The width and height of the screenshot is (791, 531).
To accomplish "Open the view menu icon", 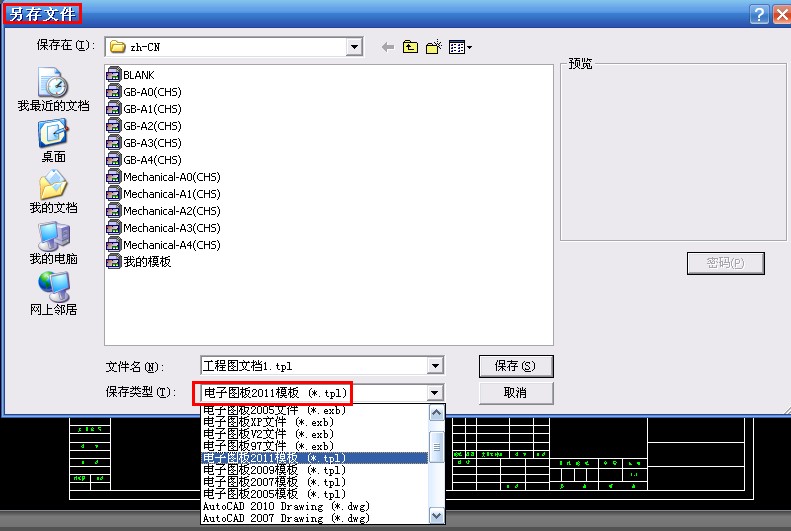I will point(460,47).
